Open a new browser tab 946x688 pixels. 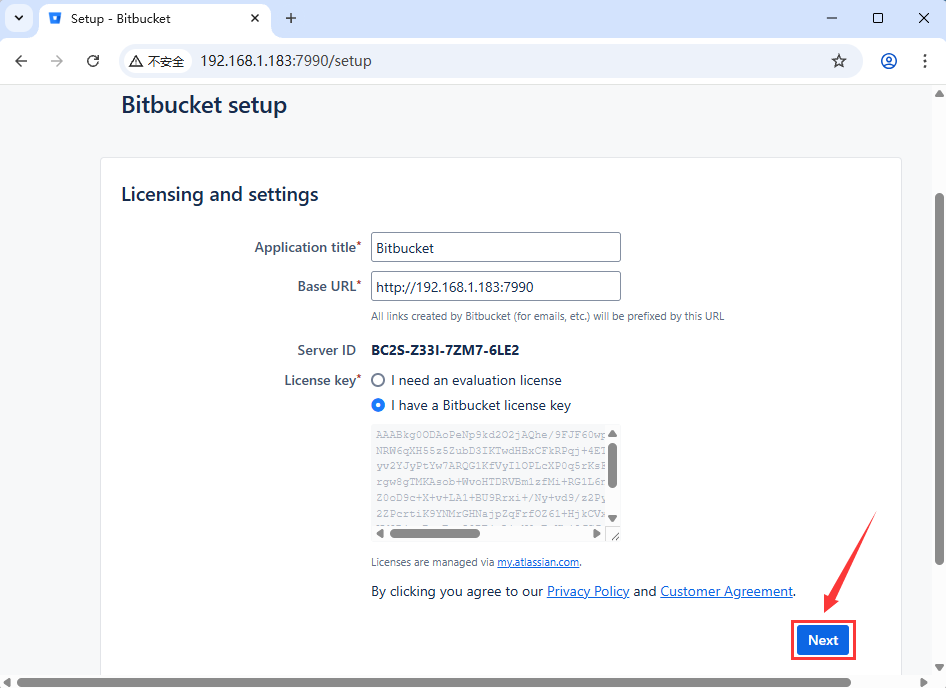click(291, 18)
